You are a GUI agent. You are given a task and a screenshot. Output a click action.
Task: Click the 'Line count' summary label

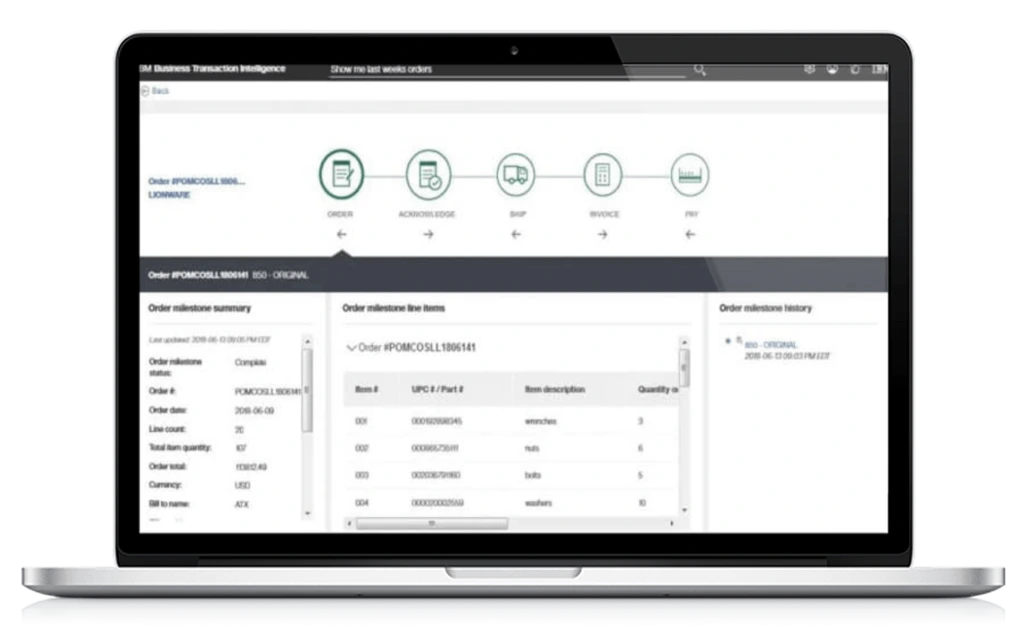[x=167, y=429]
